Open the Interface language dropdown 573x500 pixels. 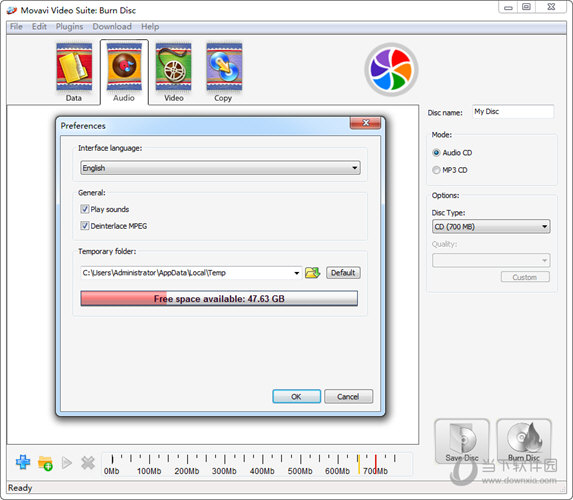(x=220, y=168)
